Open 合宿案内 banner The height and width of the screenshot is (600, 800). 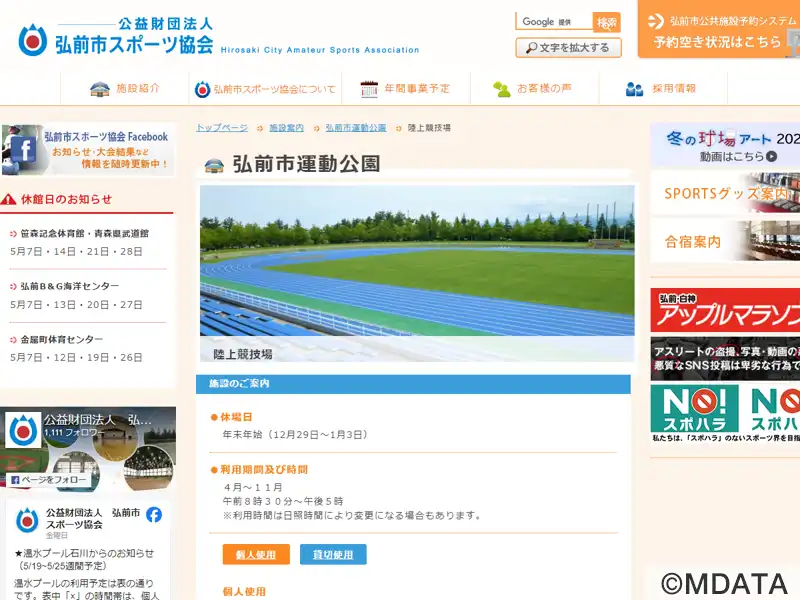pos(725,241)
